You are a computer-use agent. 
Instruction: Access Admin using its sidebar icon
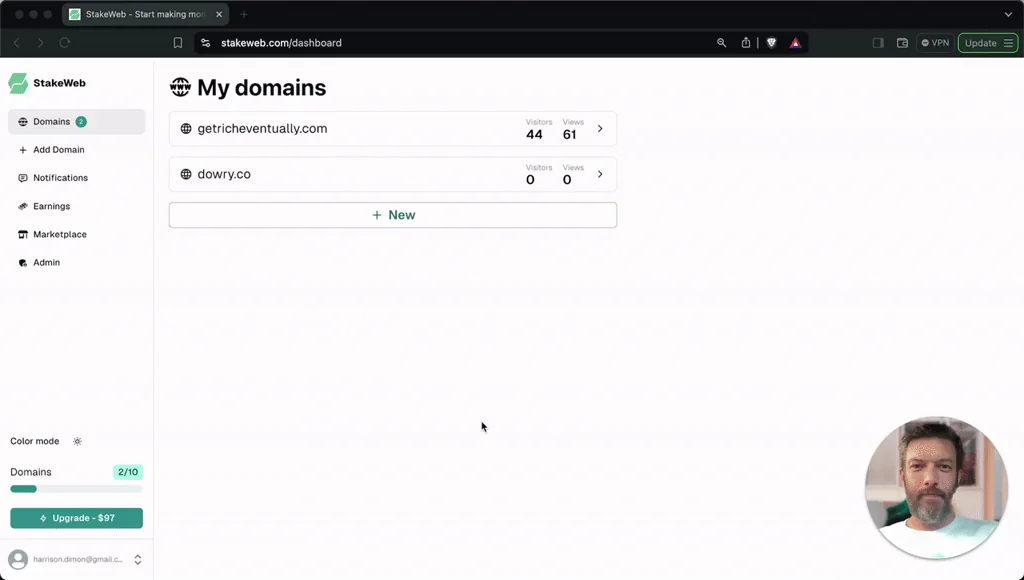click(x=22, y=262)
